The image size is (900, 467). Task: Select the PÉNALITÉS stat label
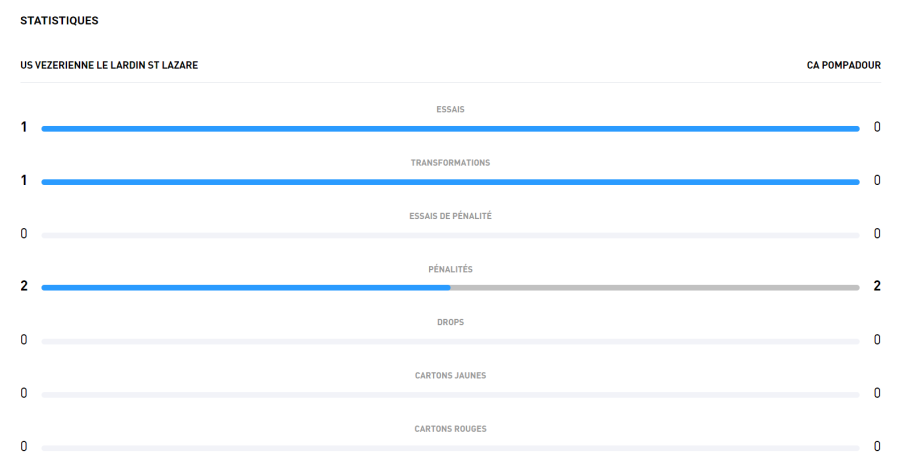pos(450,269)
